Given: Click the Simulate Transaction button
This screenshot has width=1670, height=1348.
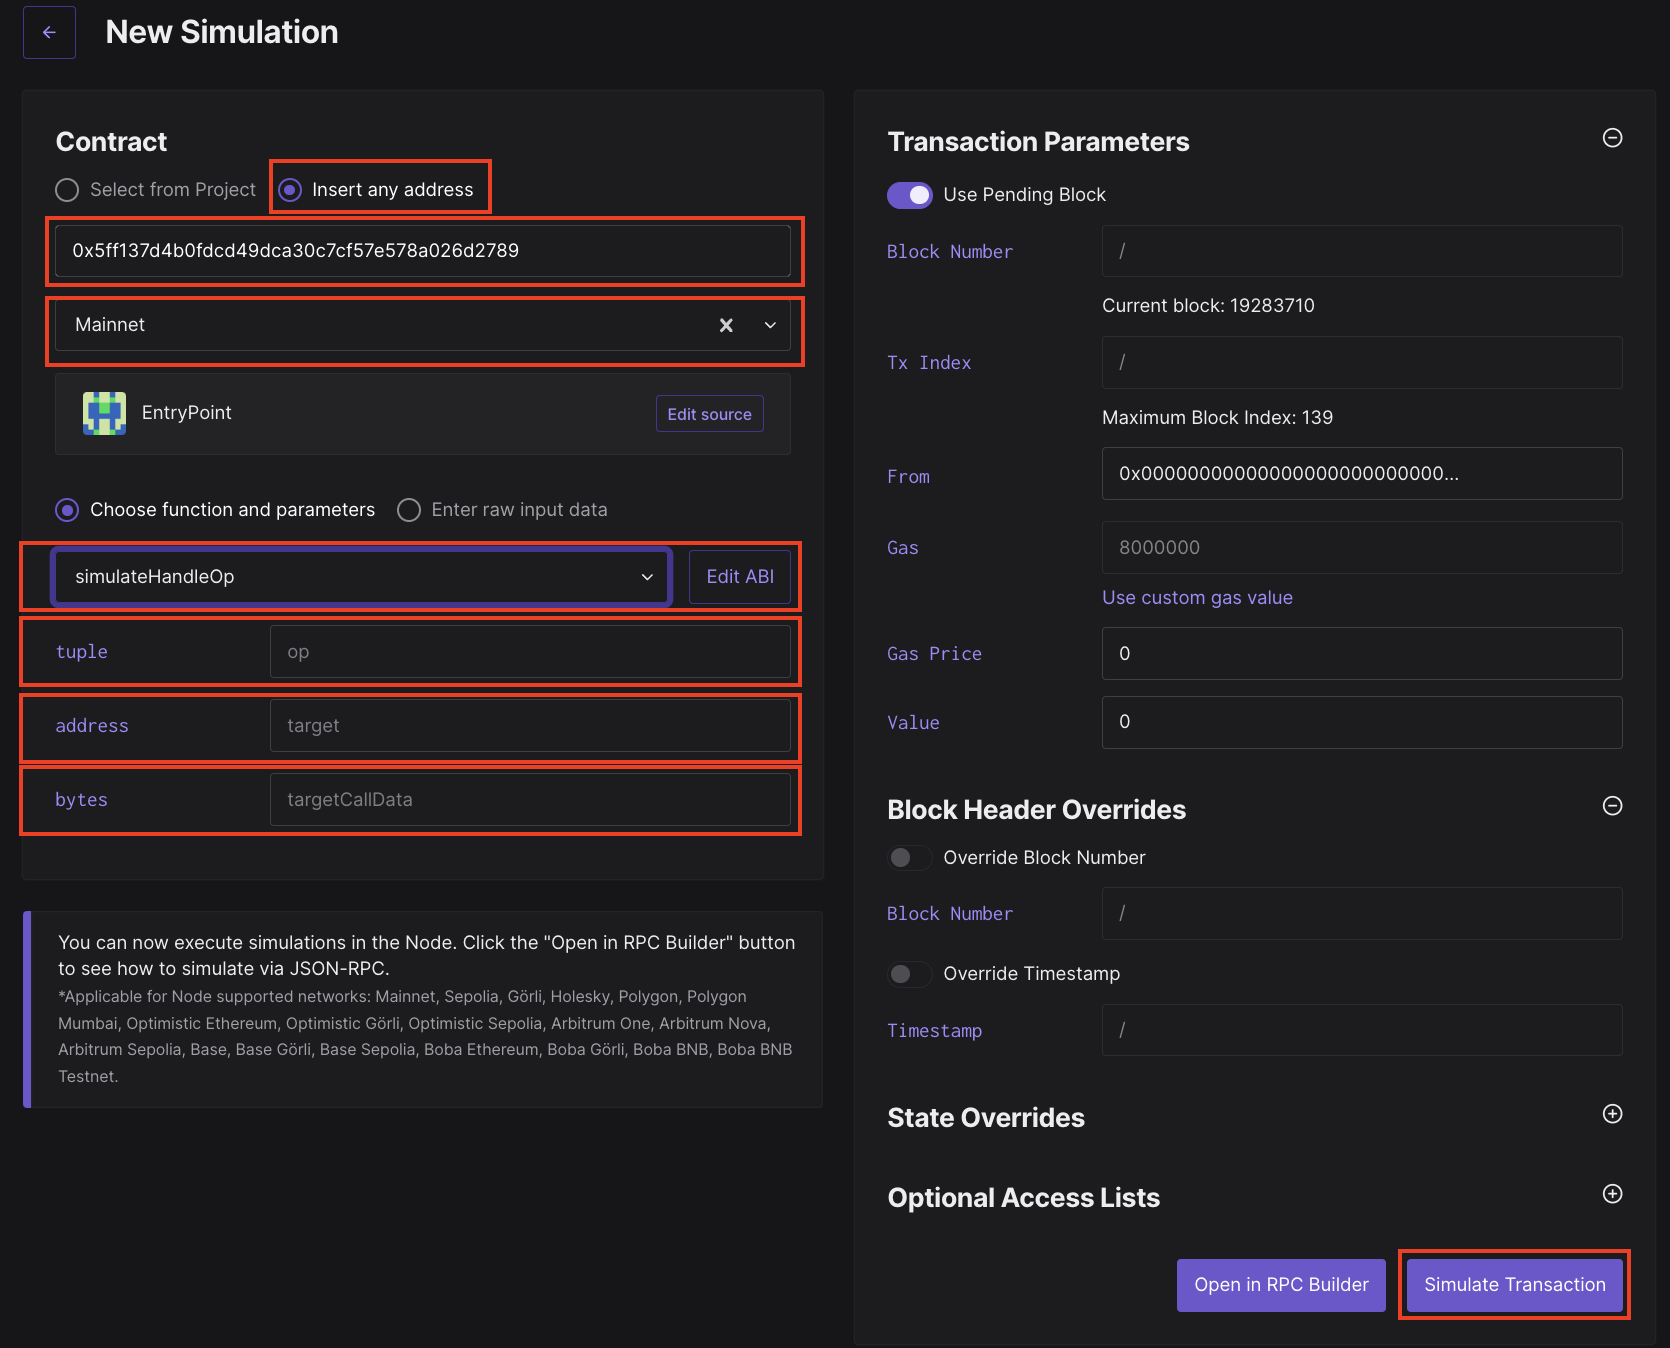Looking at the screenshot, I should tap(1514, 1285).
